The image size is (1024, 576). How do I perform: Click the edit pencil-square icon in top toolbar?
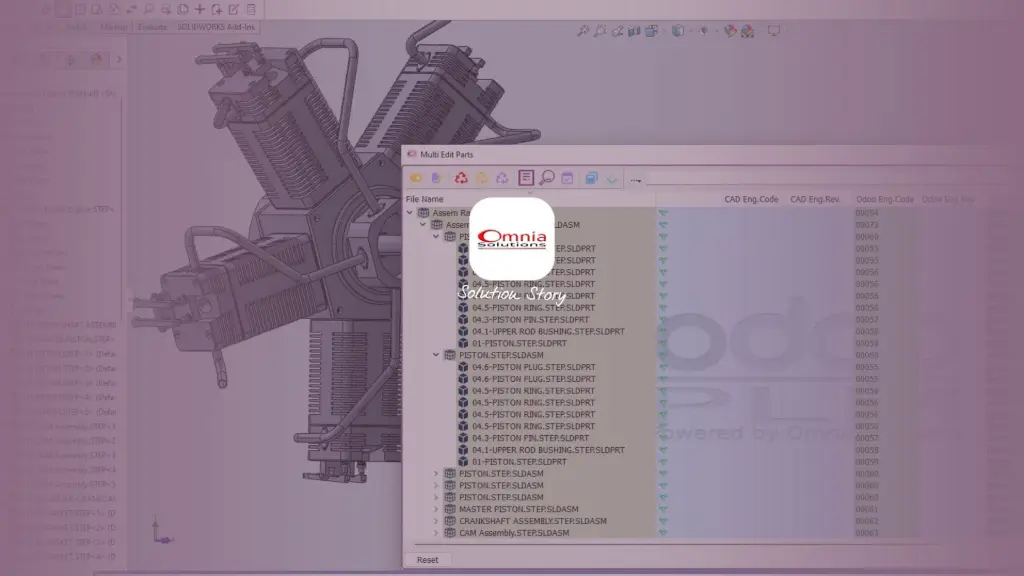pos(234,9)
